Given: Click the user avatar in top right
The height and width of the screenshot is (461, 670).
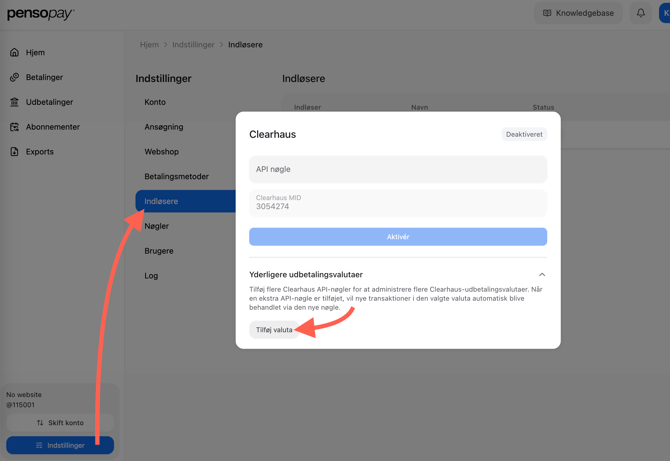Looking at the screenshot, I should 664,13.
